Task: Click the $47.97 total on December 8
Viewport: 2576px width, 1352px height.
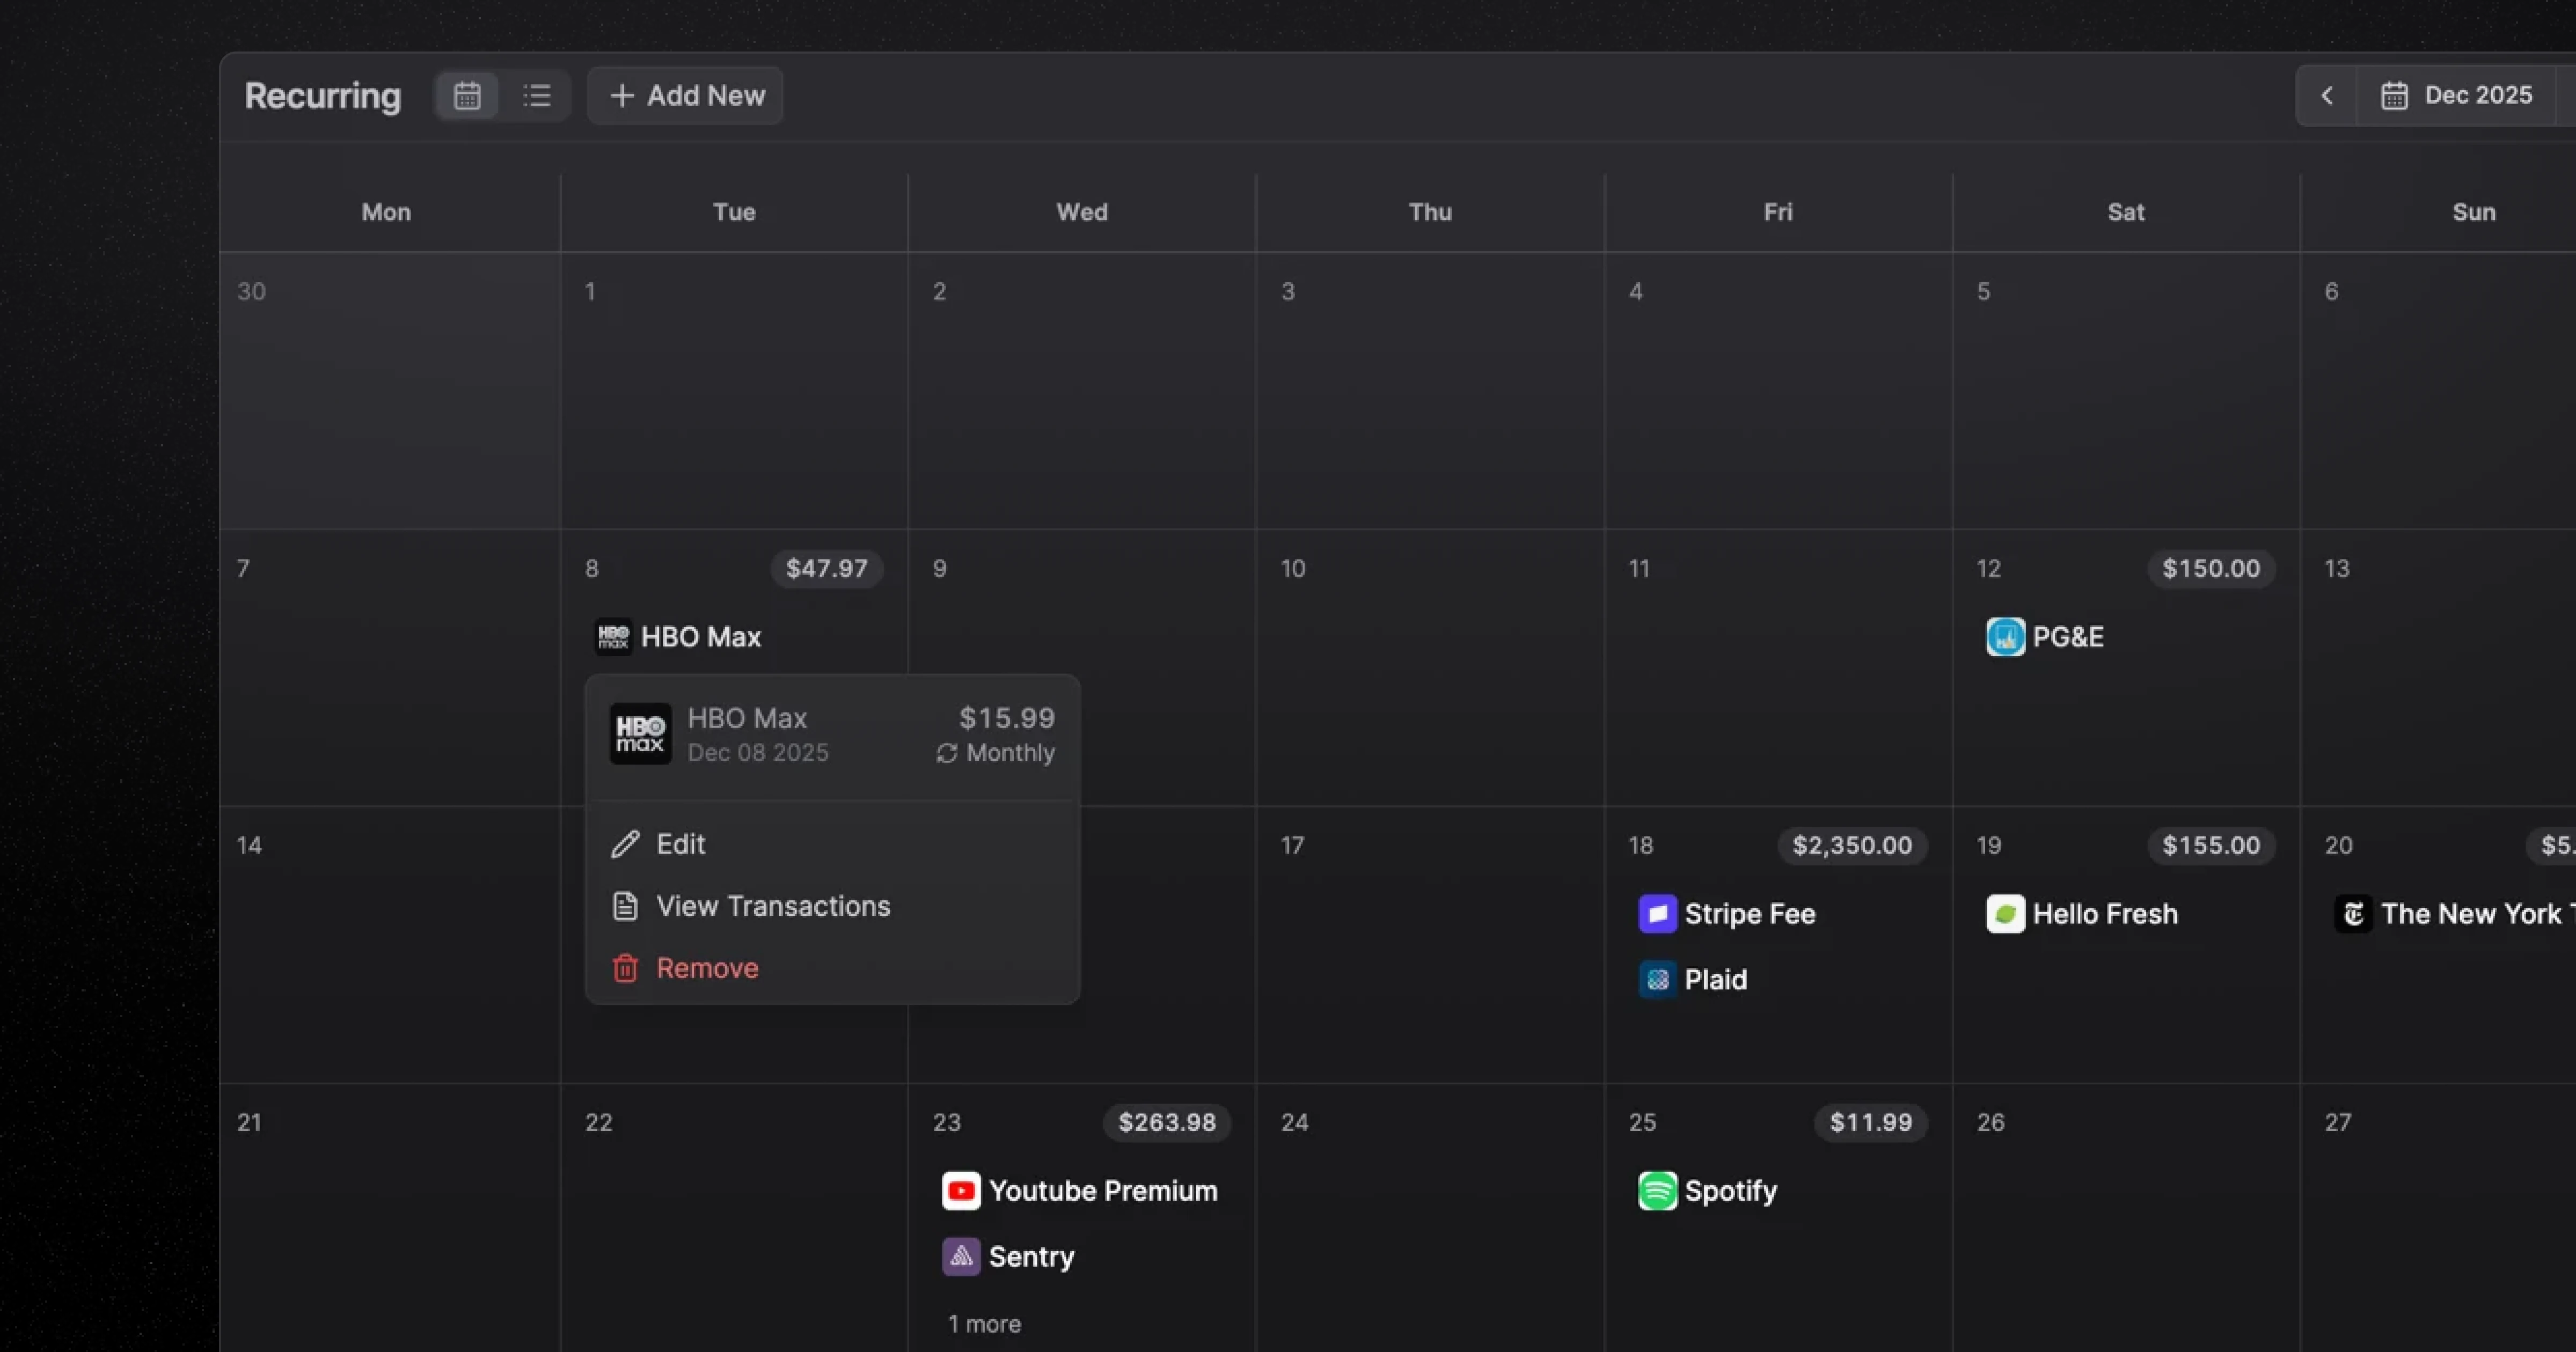Action: tap(825, 568)
